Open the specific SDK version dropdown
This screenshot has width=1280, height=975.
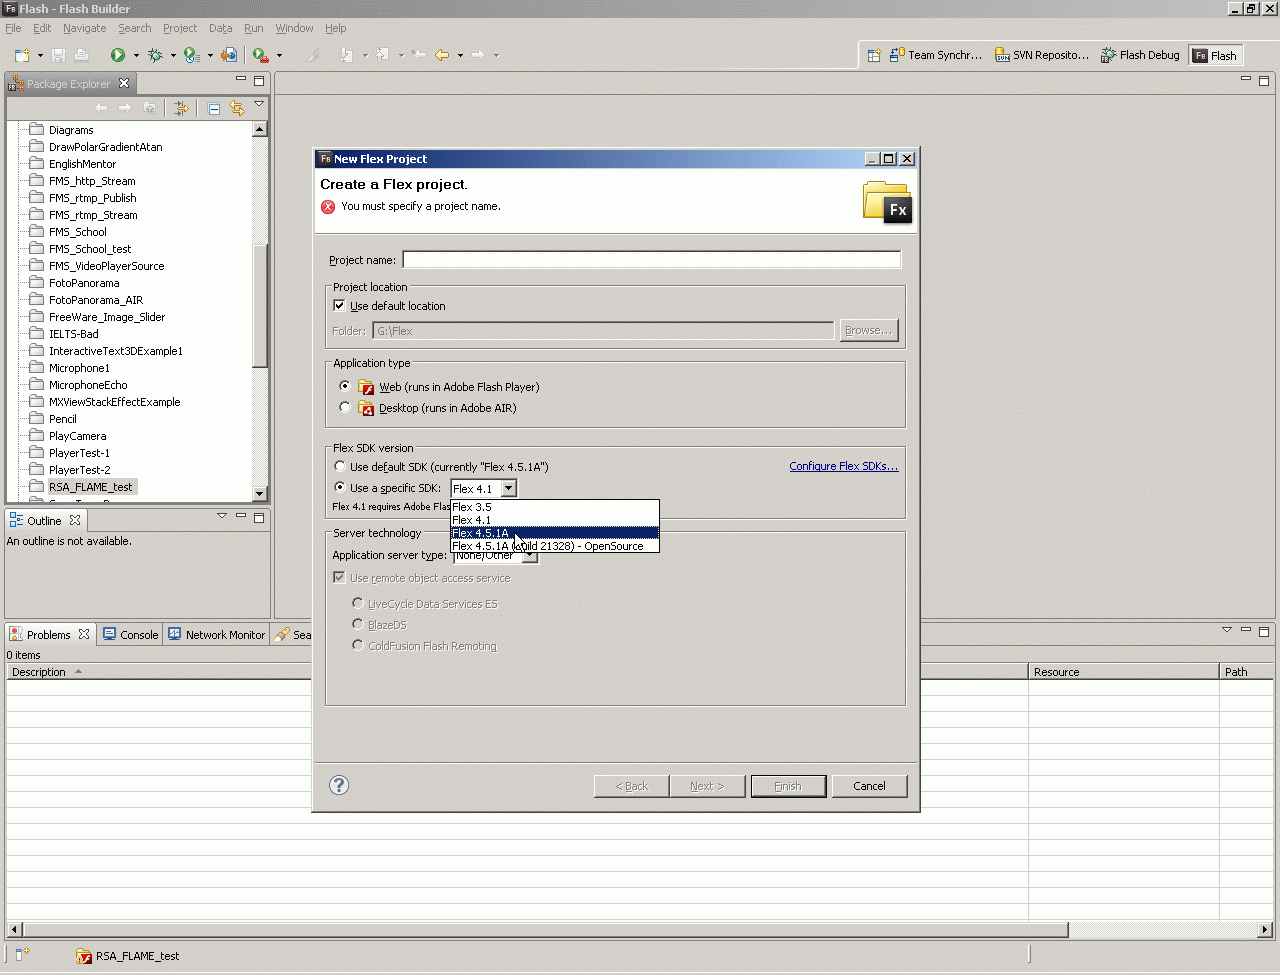point(508,488)
